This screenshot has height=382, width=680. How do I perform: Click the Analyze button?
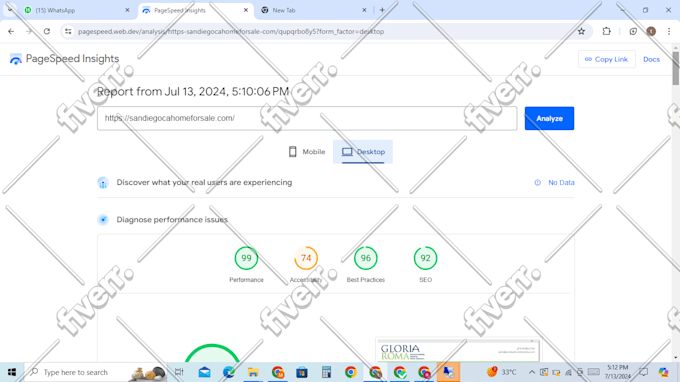point(549,118)
